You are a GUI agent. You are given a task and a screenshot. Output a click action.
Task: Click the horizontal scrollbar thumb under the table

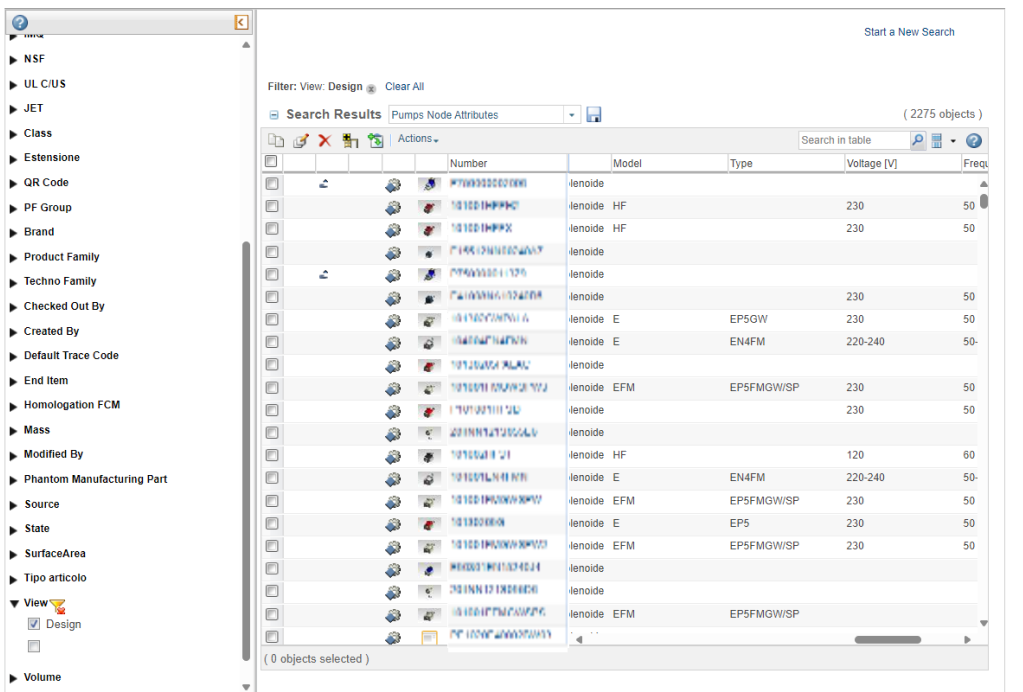pos(887,639)
